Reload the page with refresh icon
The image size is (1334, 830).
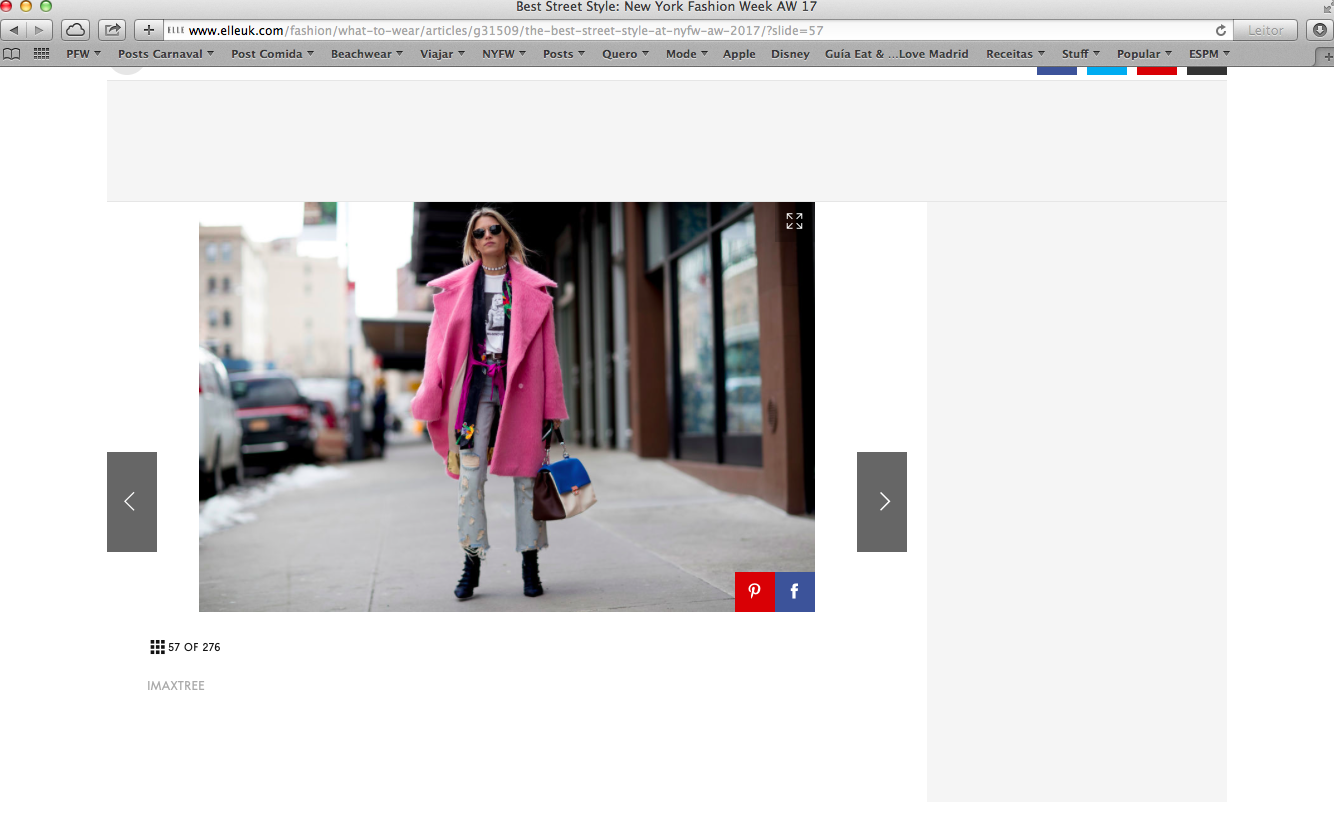1220,31
